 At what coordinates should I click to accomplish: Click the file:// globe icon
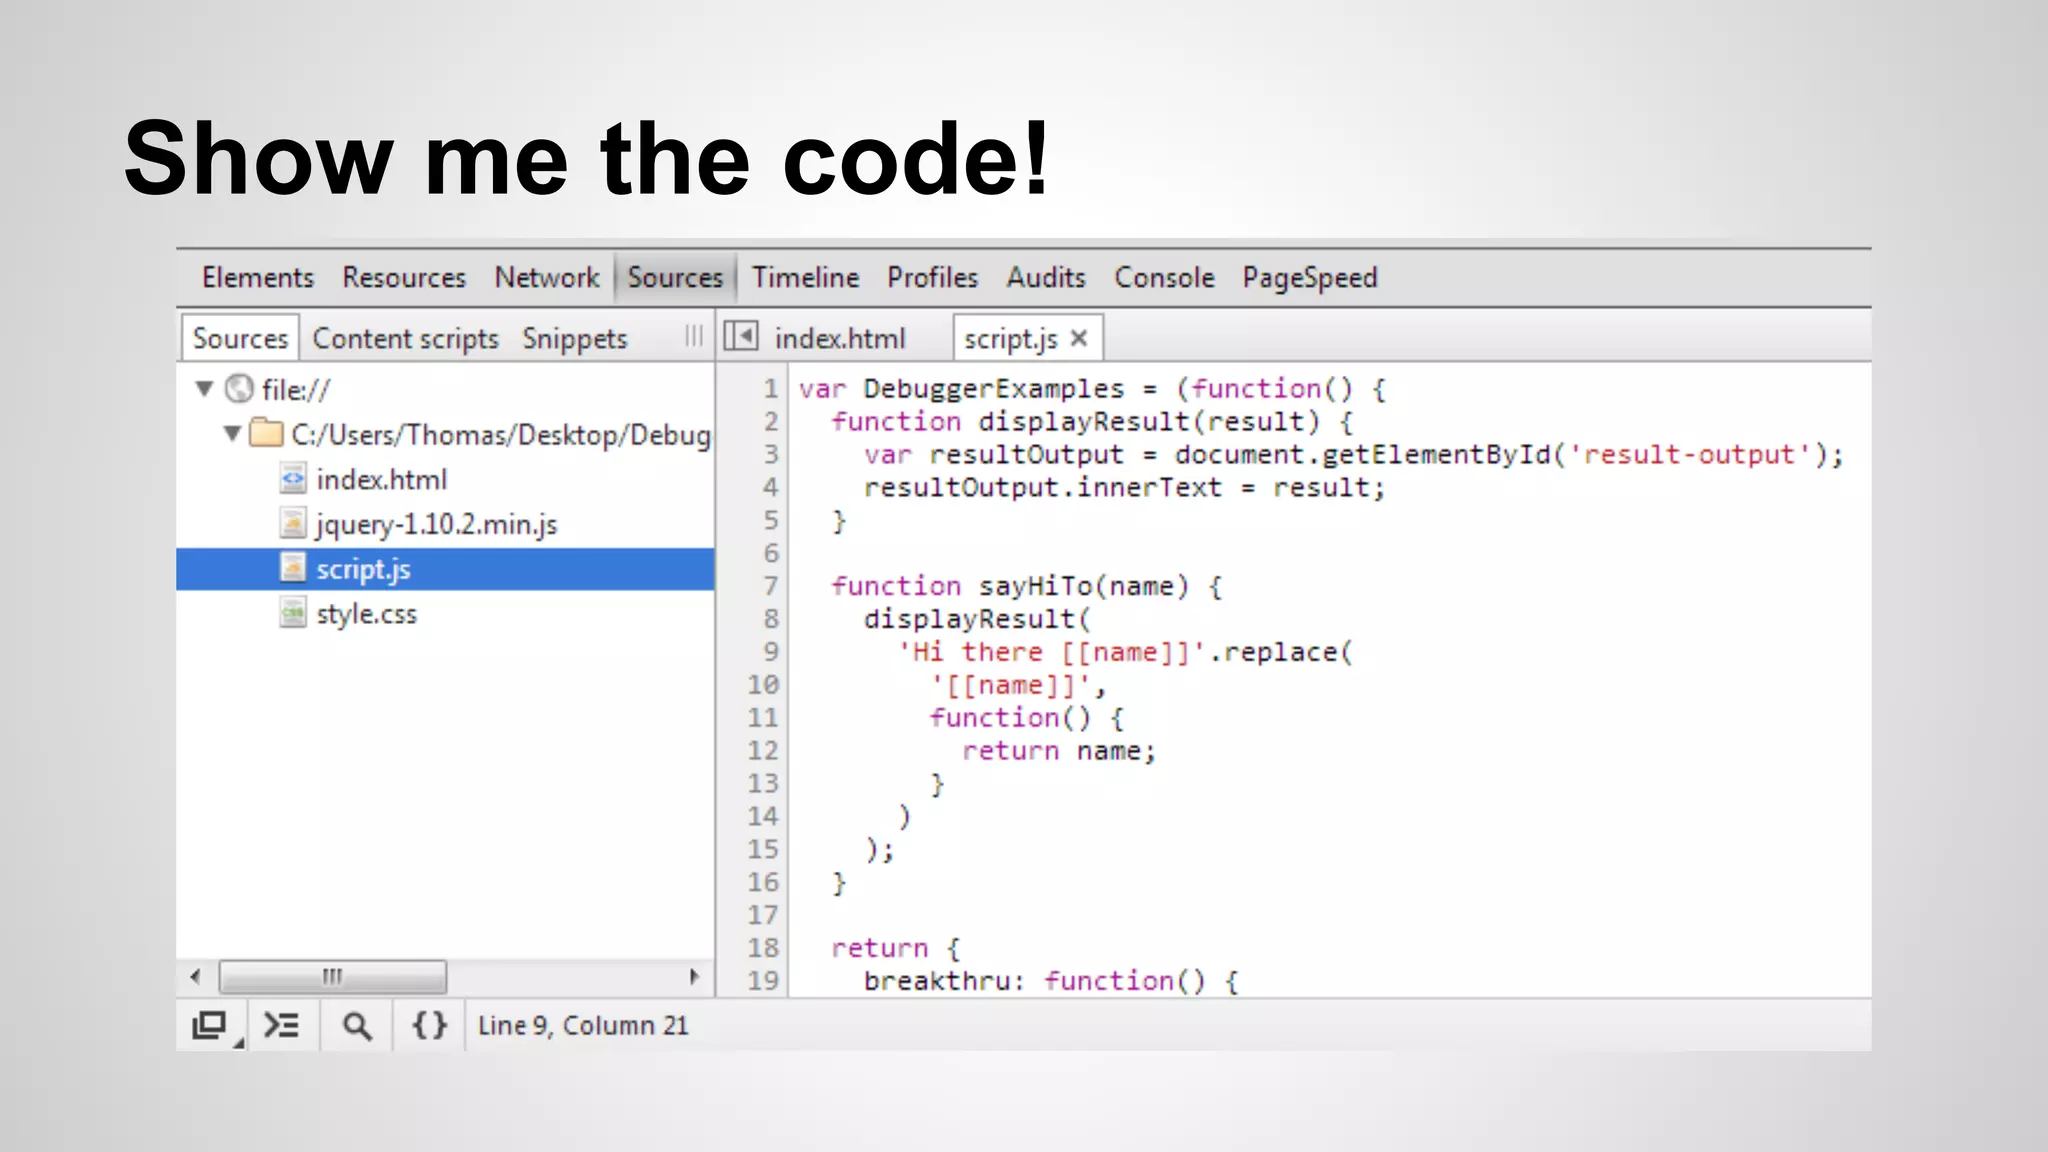tap(240, 388)
